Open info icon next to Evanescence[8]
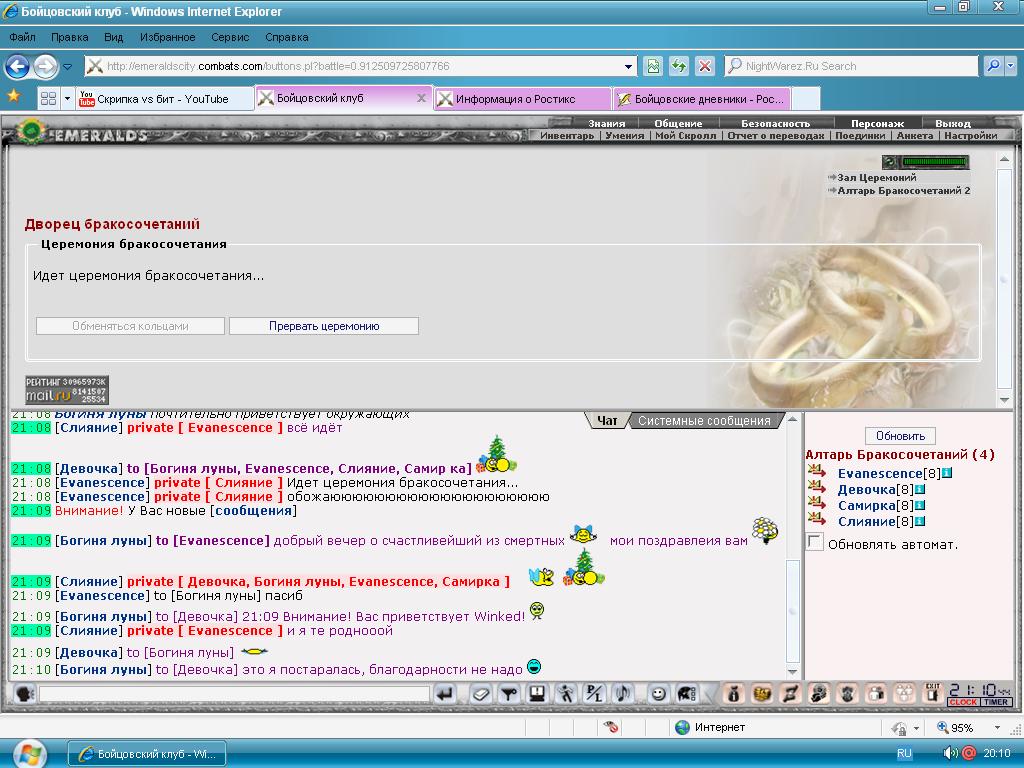 coord(946,473)
